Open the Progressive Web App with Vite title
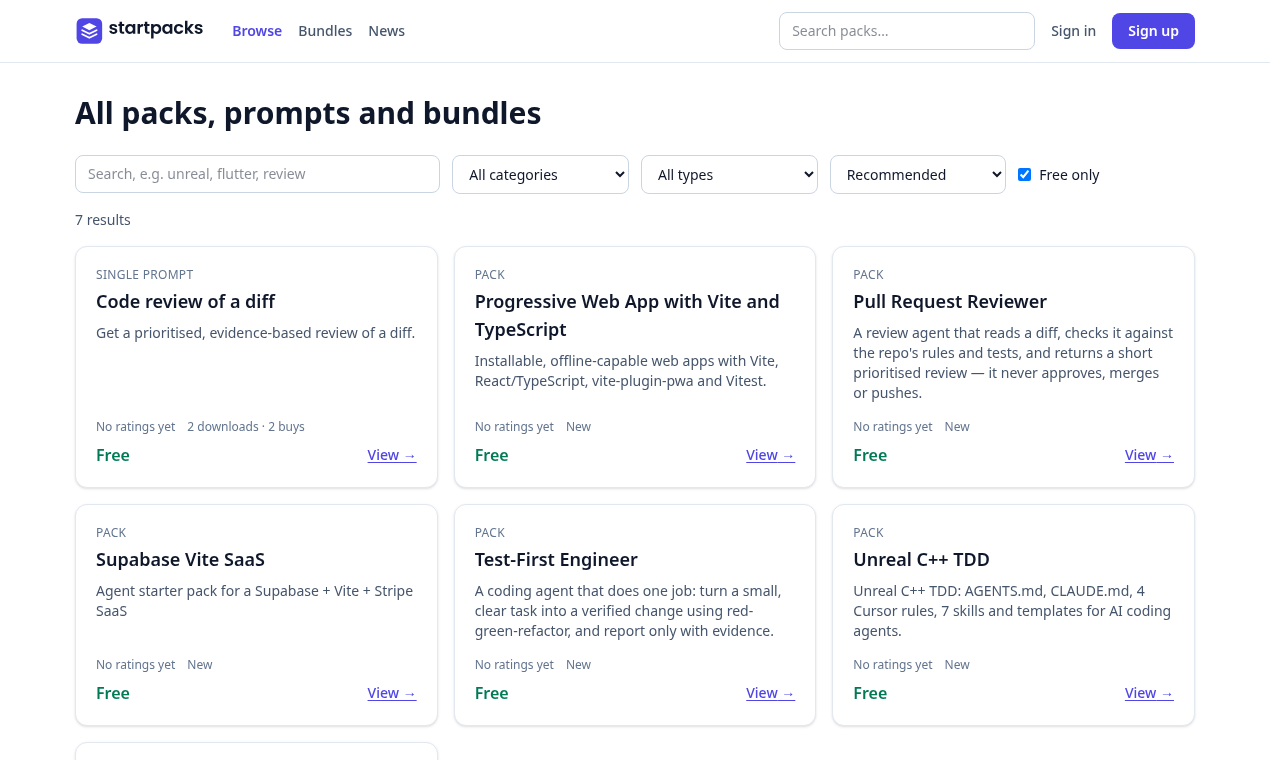The height and width of the screenshot is (760, 1270). pos(627,316)
